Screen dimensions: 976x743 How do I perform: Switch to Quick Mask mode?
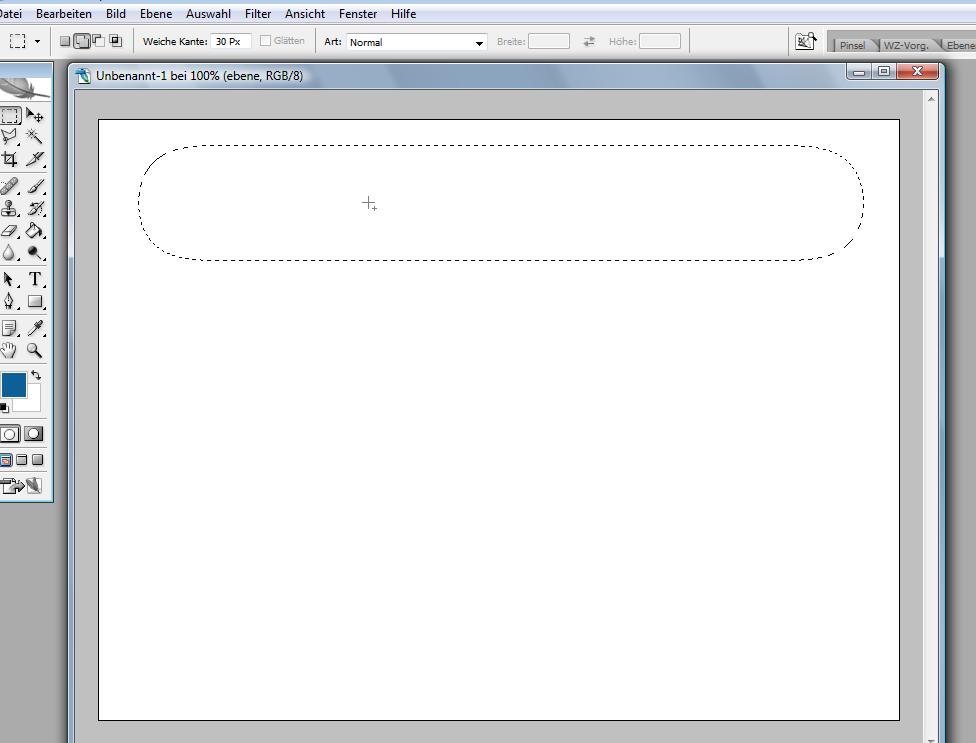[x=34, y=434]
